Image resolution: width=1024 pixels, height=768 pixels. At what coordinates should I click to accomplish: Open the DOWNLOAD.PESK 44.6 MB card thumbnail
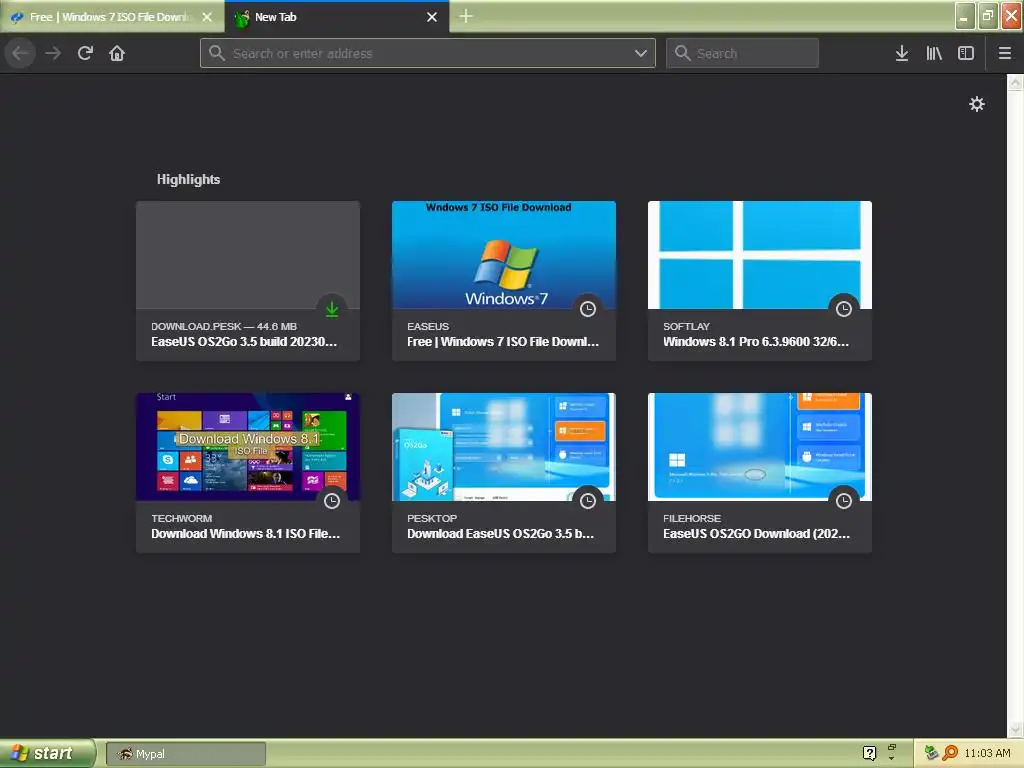click(248, 255)
